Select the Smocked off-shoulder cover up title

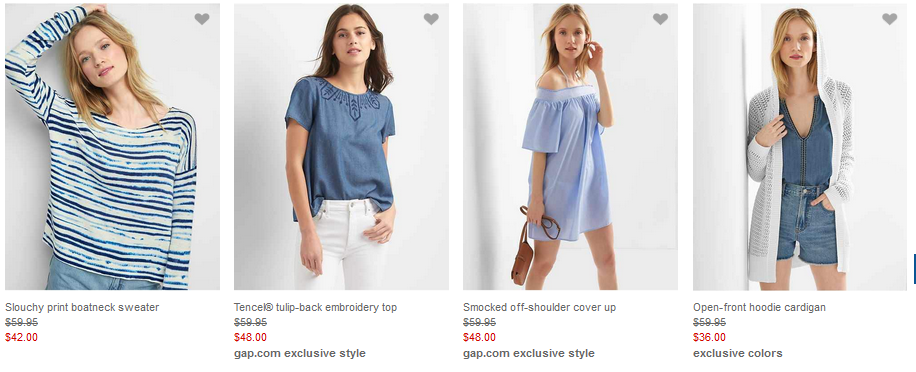click(539, 307)
